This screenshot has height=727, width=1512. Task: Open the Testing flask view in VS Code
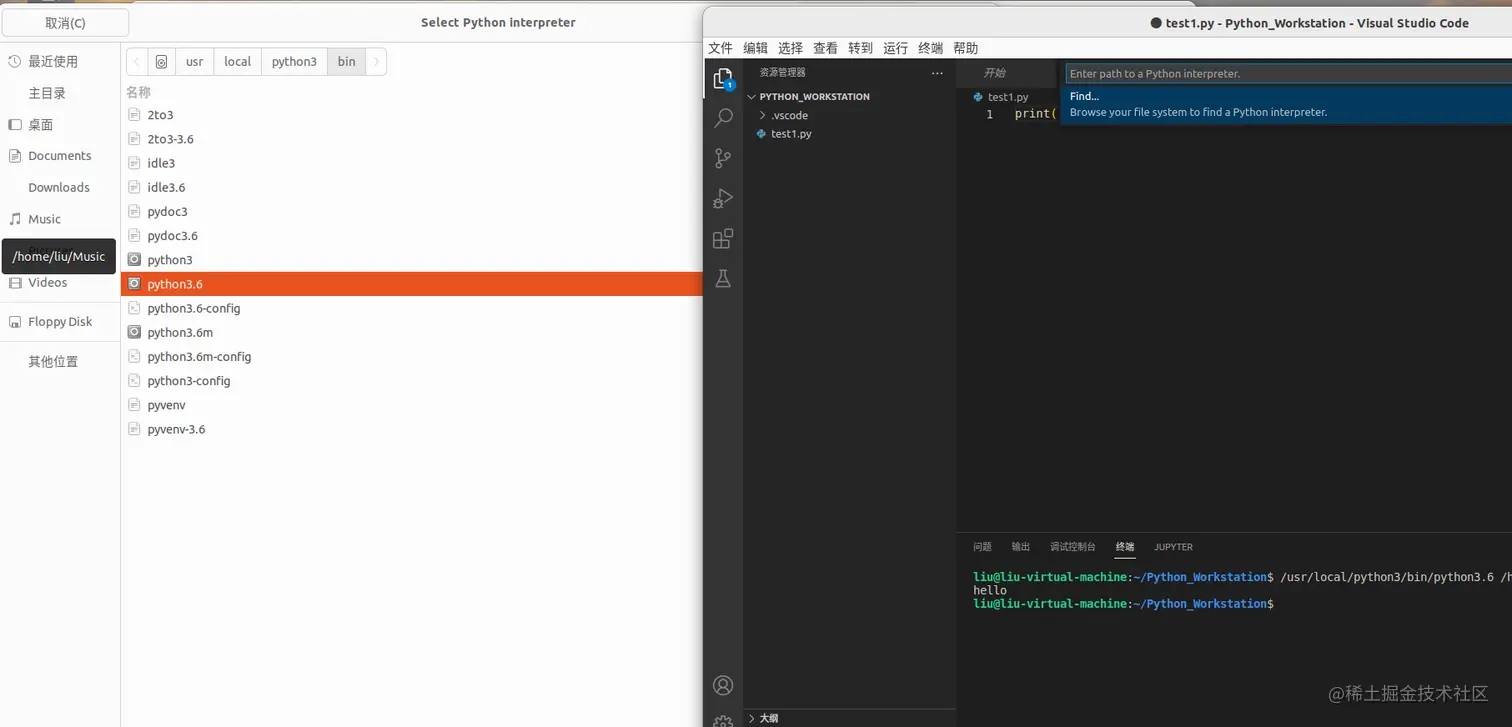pos(723,279)
